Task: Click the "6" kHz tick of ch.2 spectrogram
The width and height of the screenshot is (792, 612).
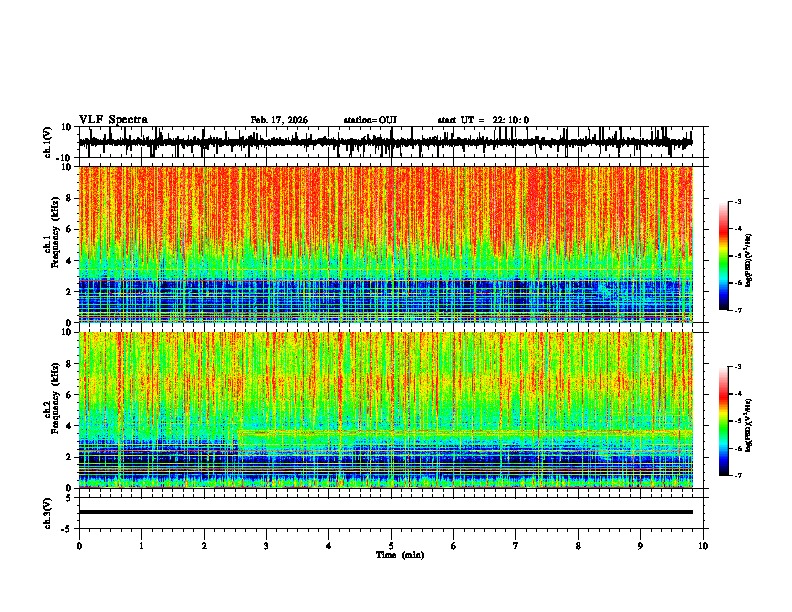Action: tap(69, 395)
